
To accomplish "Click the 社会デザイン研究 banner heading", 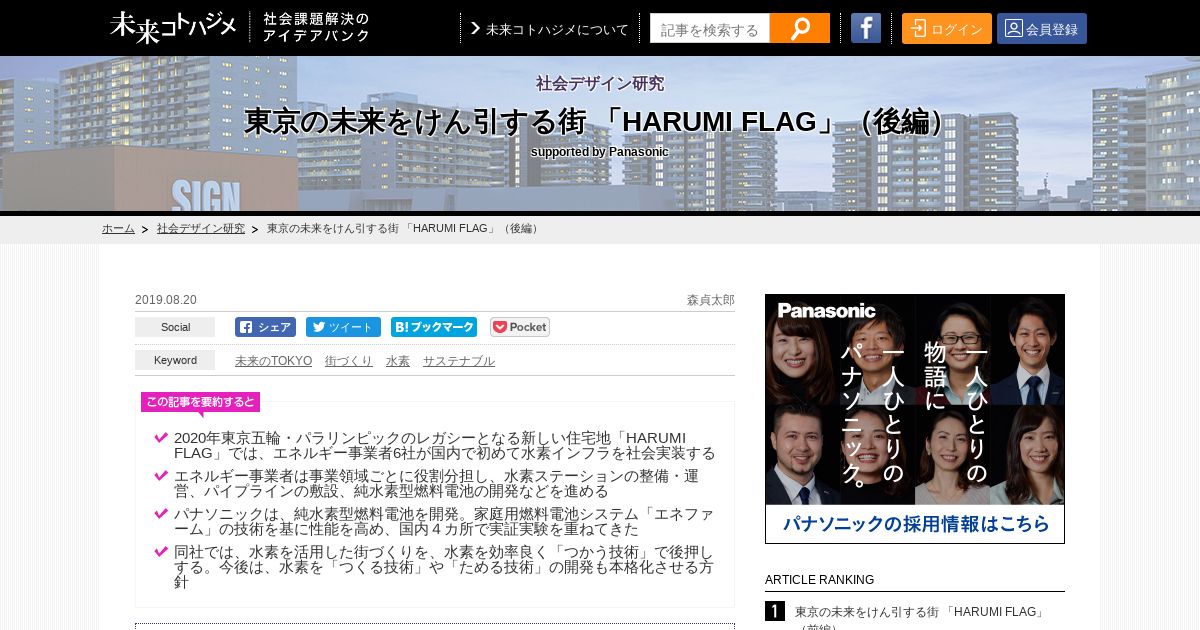I will pos(600,84).
